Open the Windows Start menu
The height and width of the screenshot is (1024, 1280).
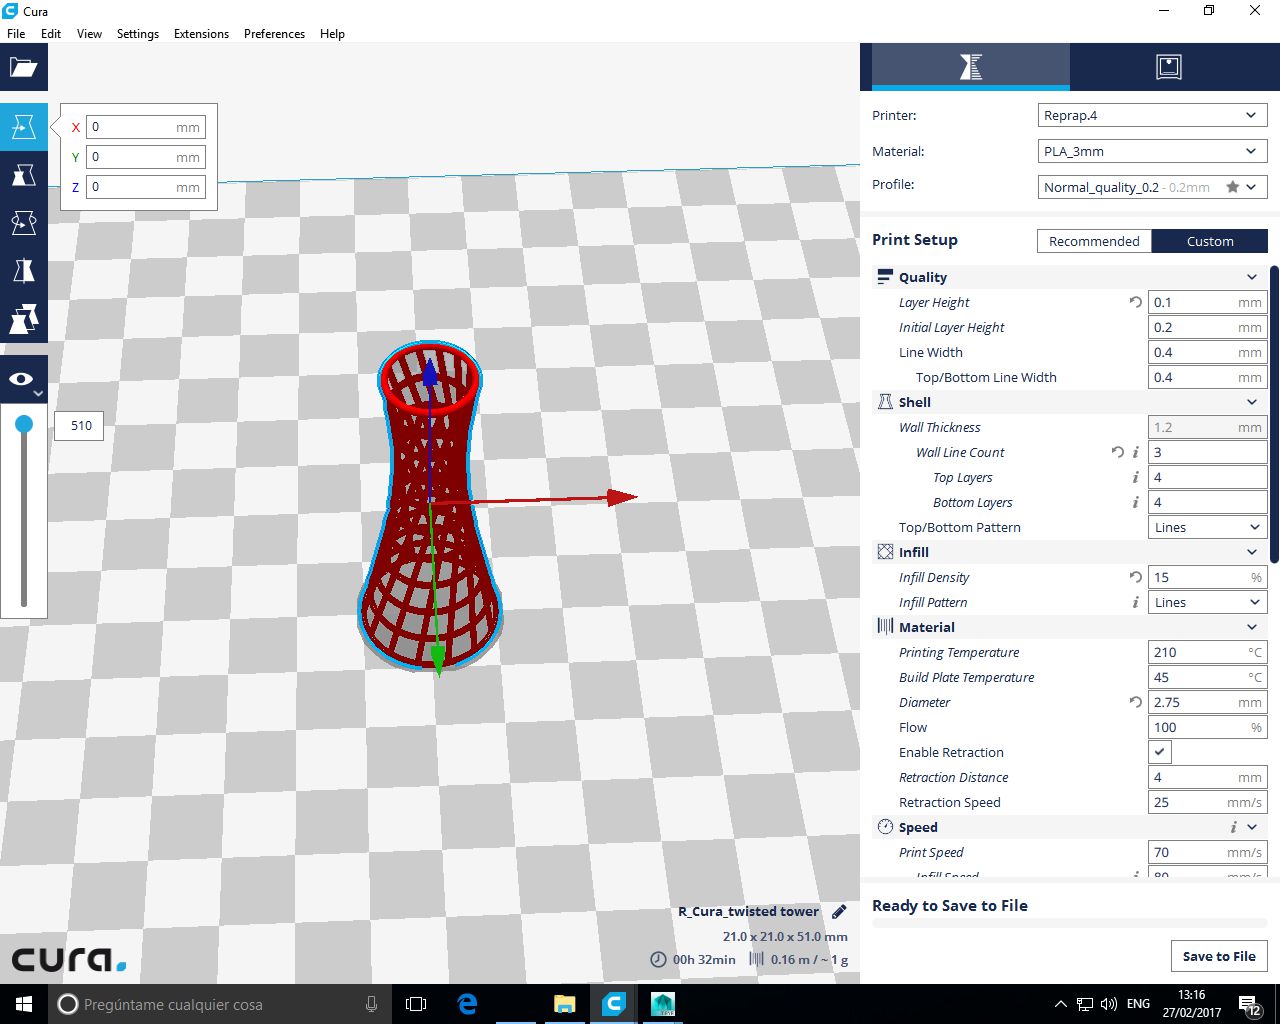pyautogui.click(x=24, y=1004)
